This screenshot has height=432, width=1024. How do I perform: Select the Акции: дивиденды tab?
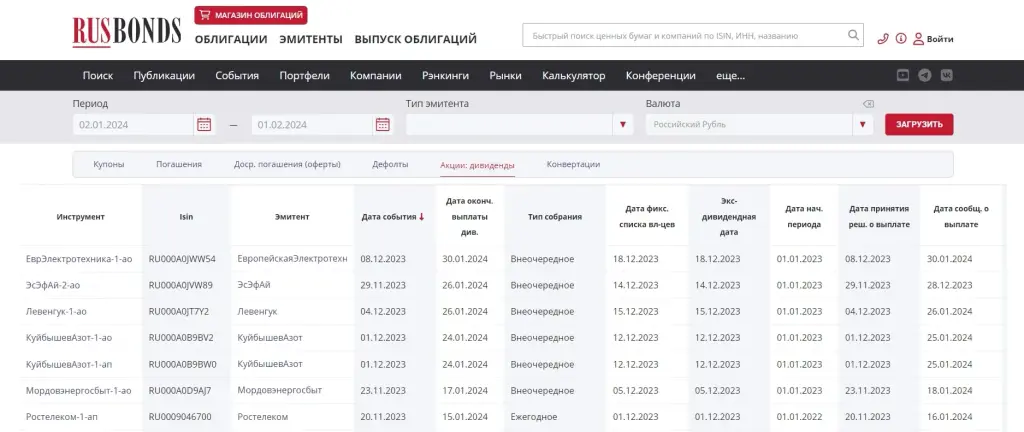tap(477, 165)
